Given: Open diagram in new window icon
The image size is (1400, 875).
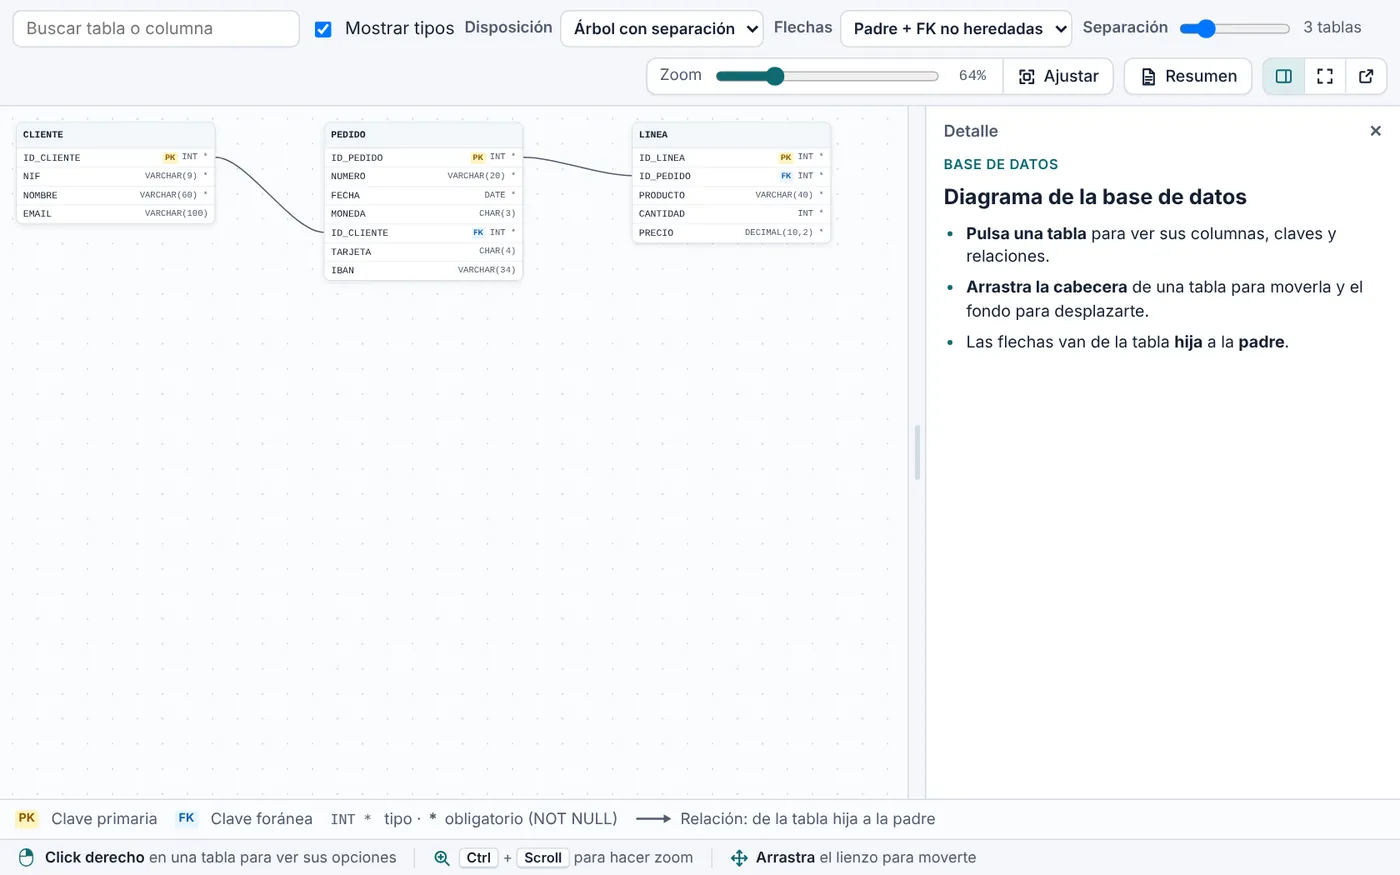Looking at the screenshot, I should (1366, 76).
